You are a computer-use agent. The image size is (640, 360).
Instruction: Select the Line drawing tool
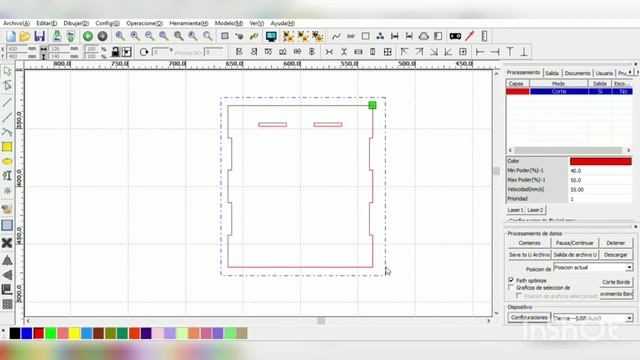tap(7, 102)
